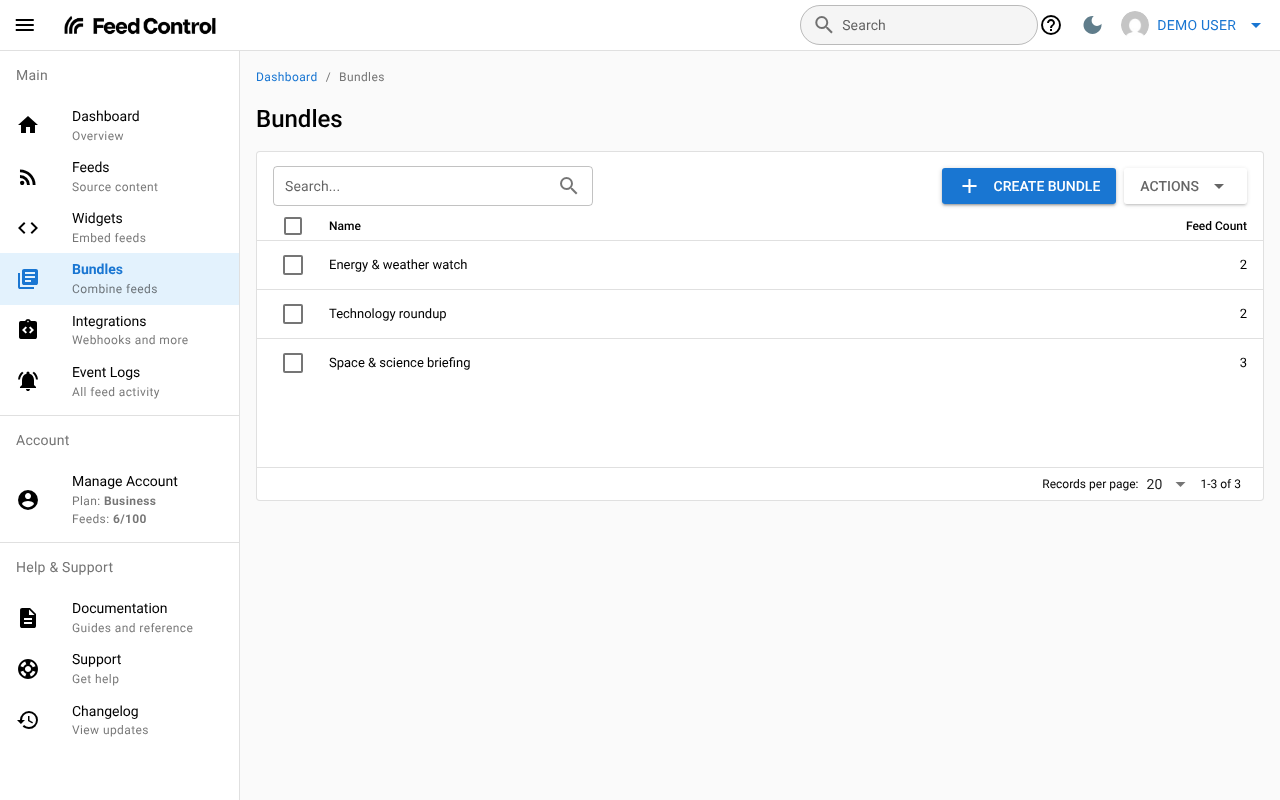1280x800 pixels.
Task: Click the Dashboard home icon
Action: point(28,125)
